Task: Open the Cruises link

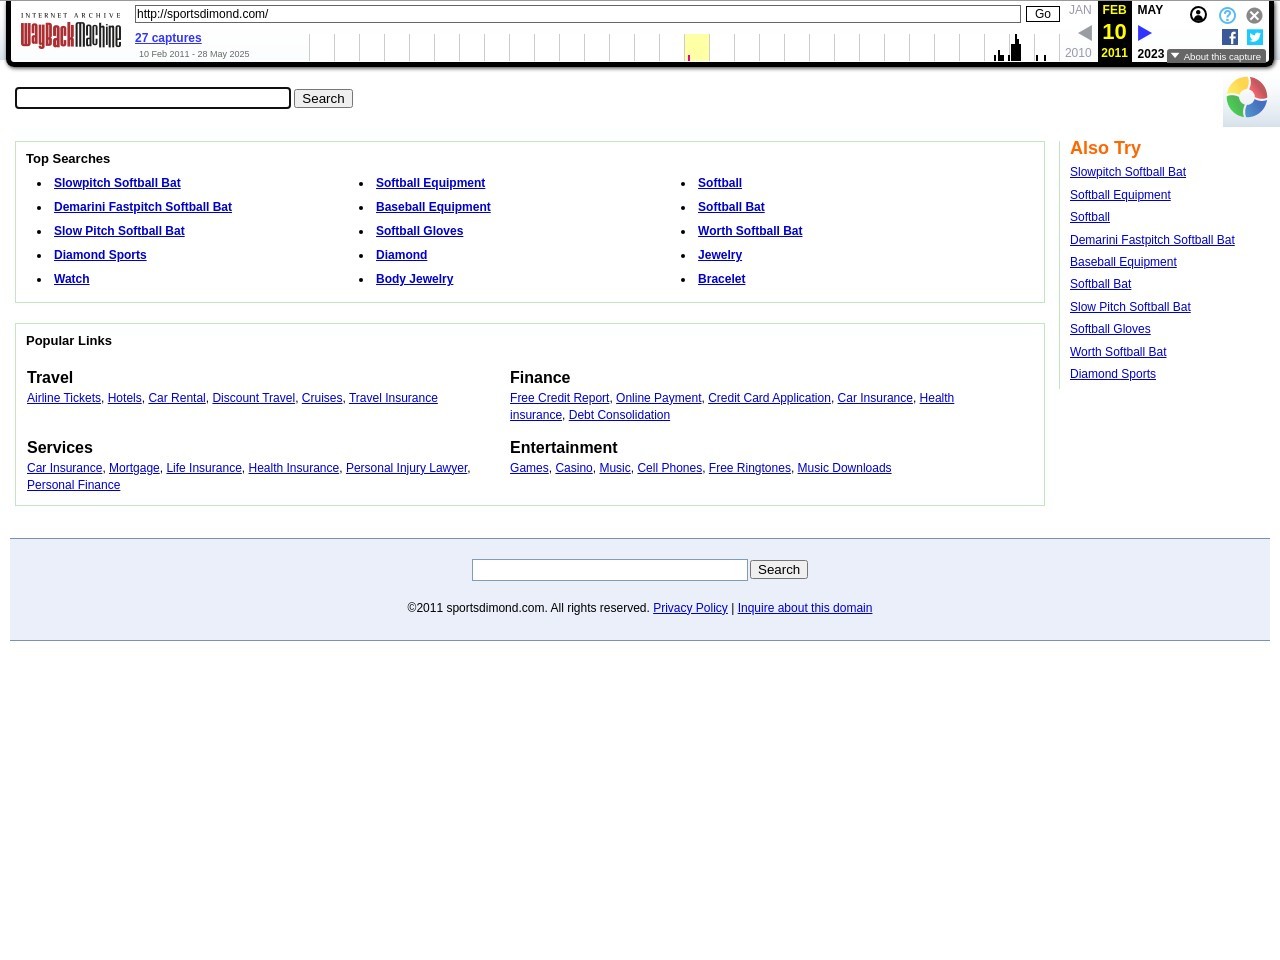Action: click(x=322, y=398)
